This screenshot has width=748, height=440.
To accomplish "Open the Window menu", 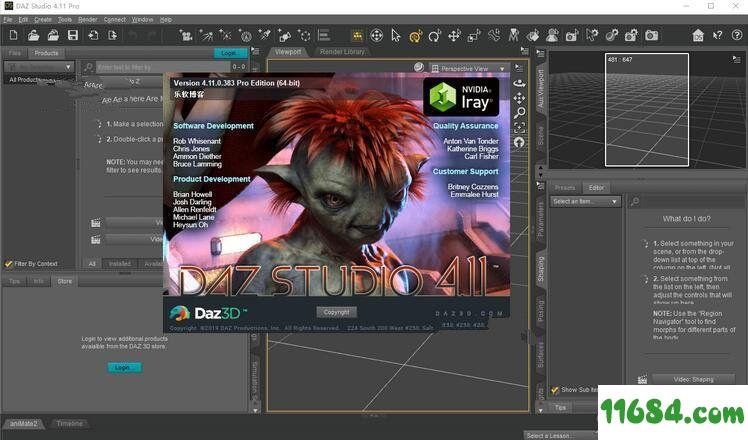I will 142,20.
